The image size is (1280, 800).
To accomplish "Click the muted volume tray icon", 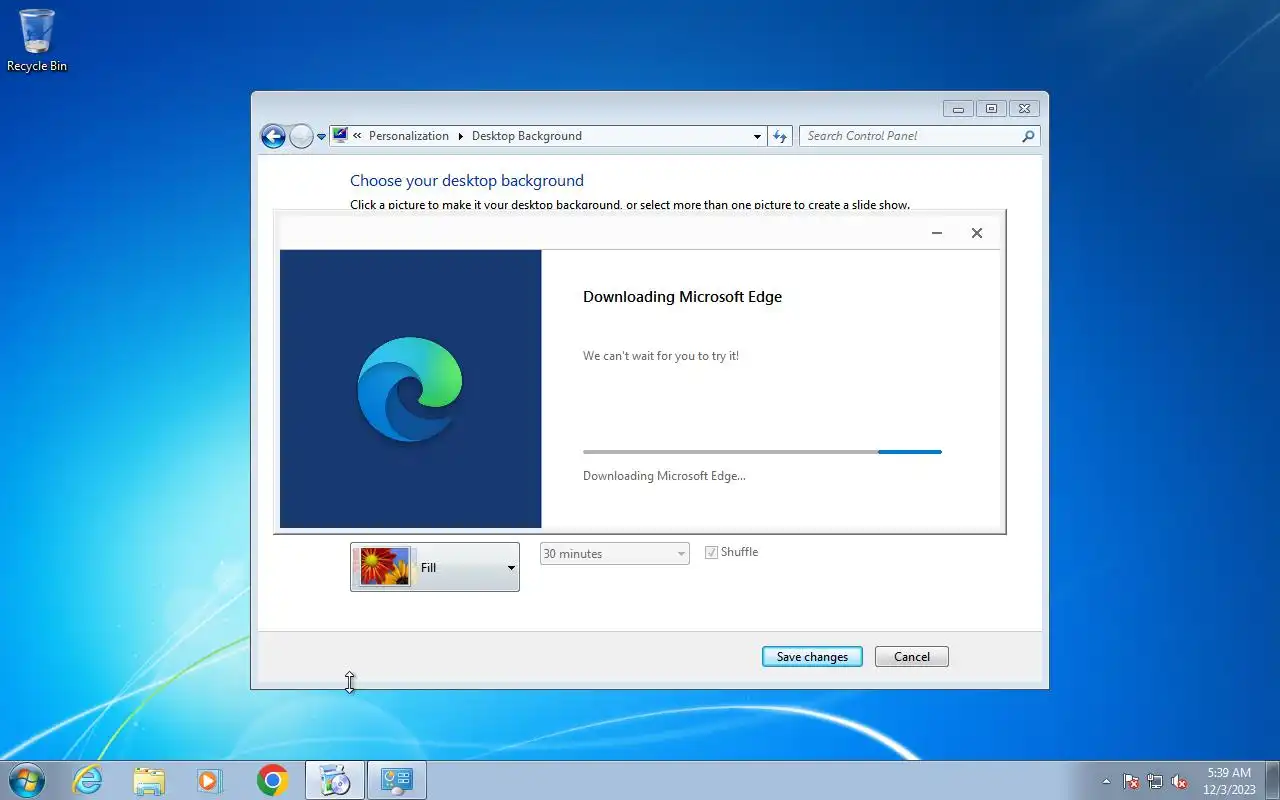I will 1179,781.
